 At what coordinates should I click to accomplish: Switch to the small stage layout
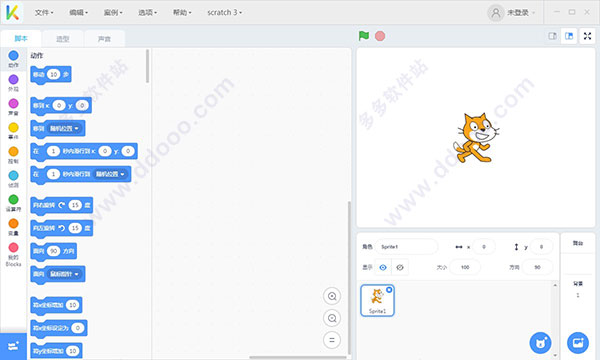coord(553,36)
